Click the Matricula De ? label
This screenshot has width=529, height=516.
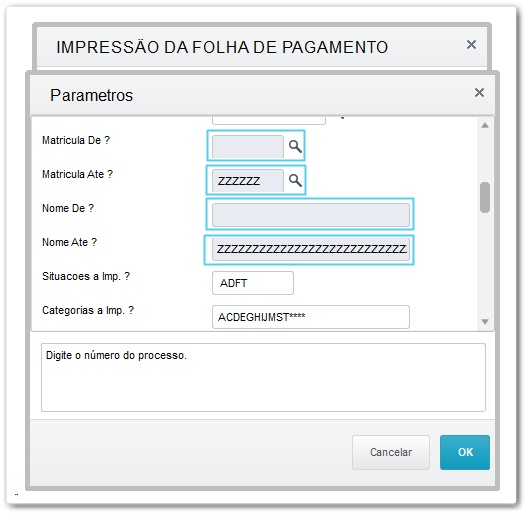[76, 140]
